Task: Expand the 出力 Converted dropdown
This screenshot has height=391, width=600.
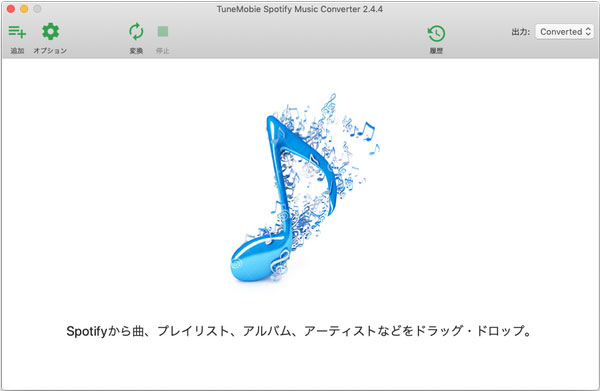Action: click(x=564, y=32)
